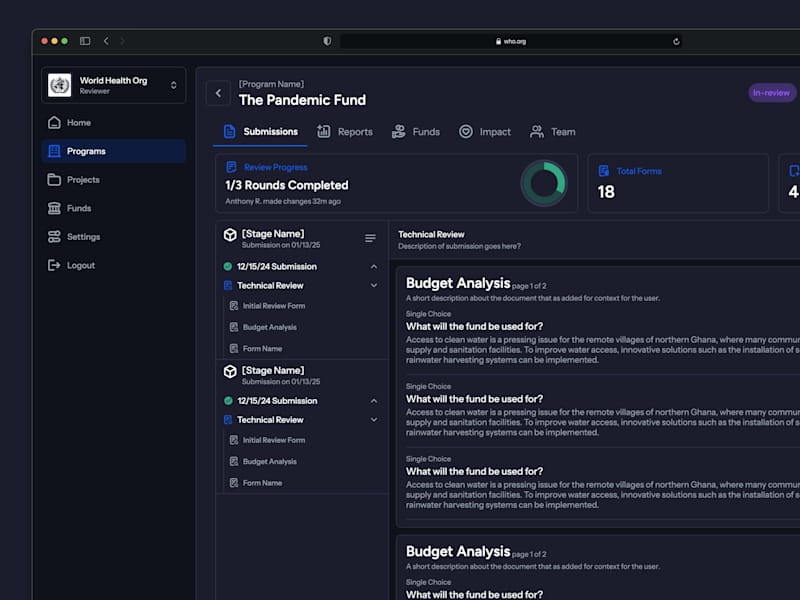Click the browser forward arrow

(x=122, y=41)
